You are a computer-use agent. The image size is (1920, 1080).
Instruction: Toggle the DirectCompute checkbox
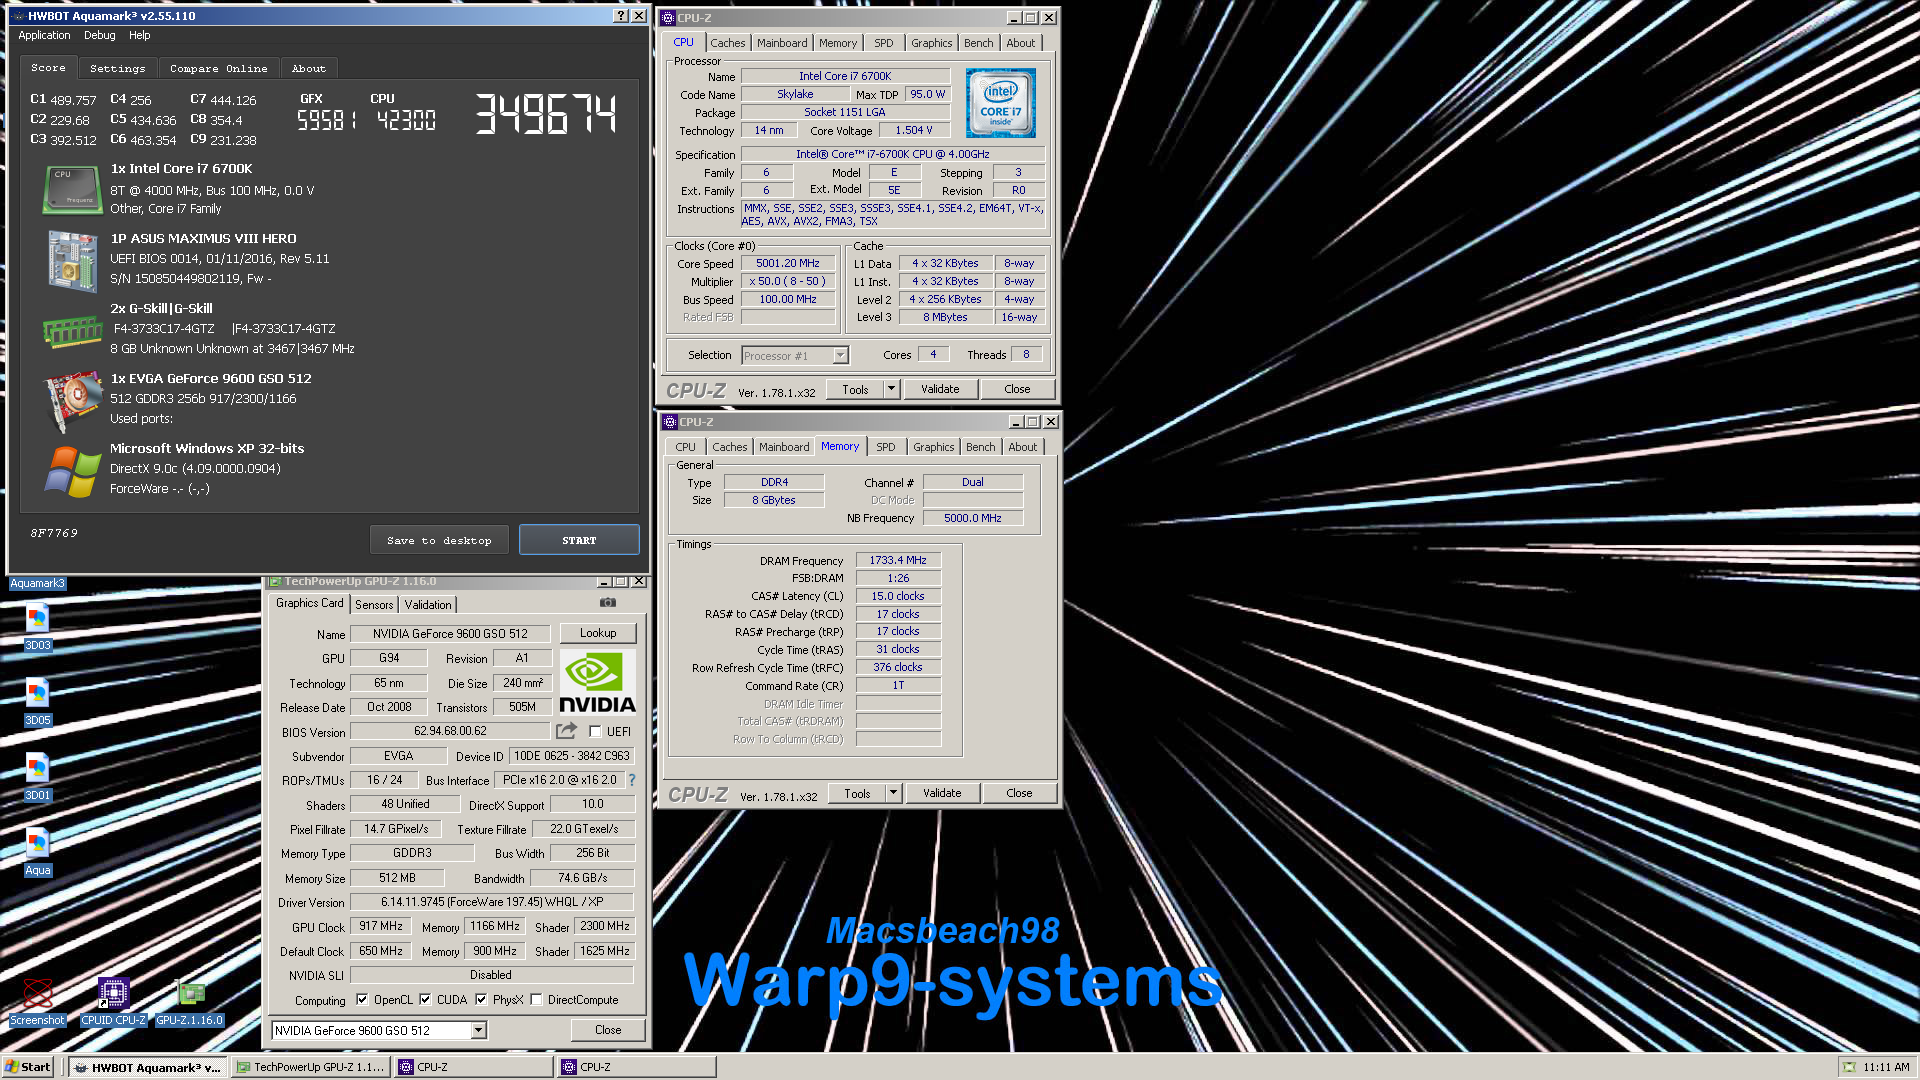(536, 999)
